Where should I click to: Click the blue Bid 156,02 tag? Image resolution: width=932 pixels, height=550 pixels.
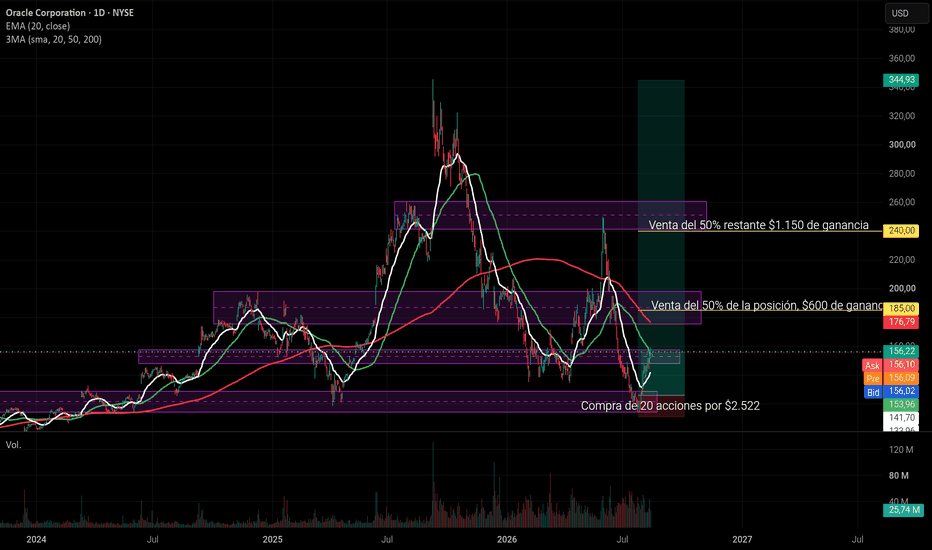pos(890,391)
